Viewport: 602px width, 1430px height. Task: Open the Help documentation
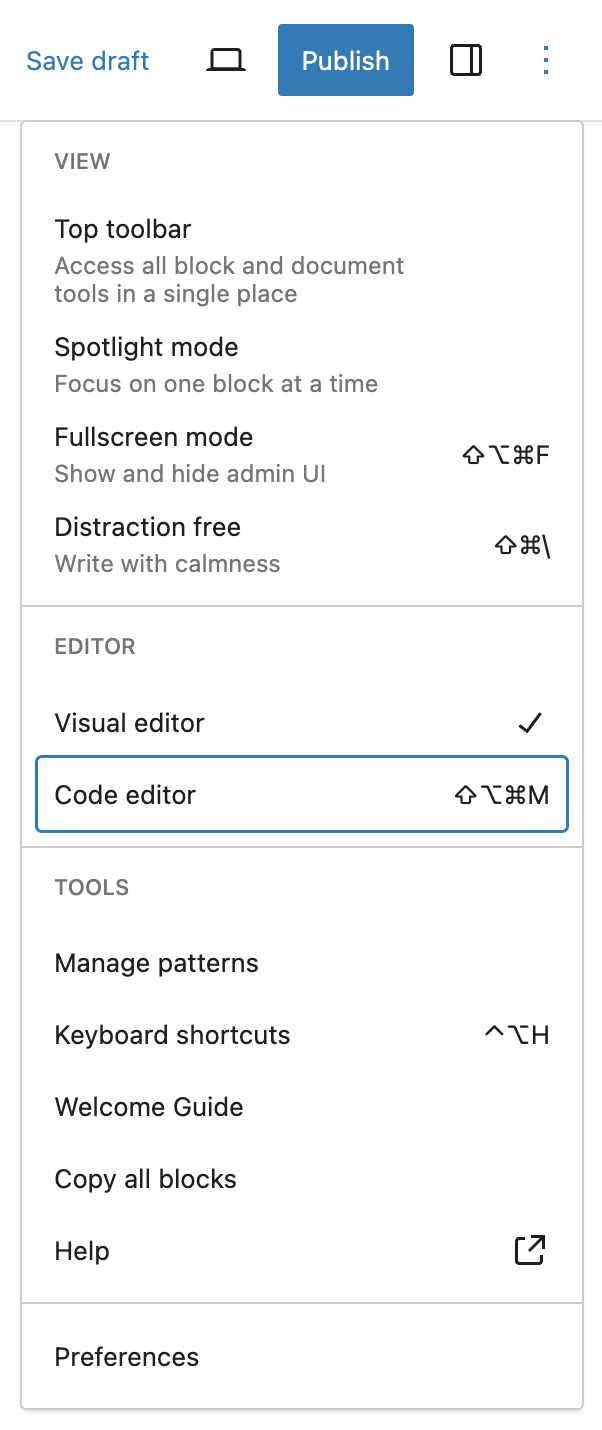(x=82, y=1250)
